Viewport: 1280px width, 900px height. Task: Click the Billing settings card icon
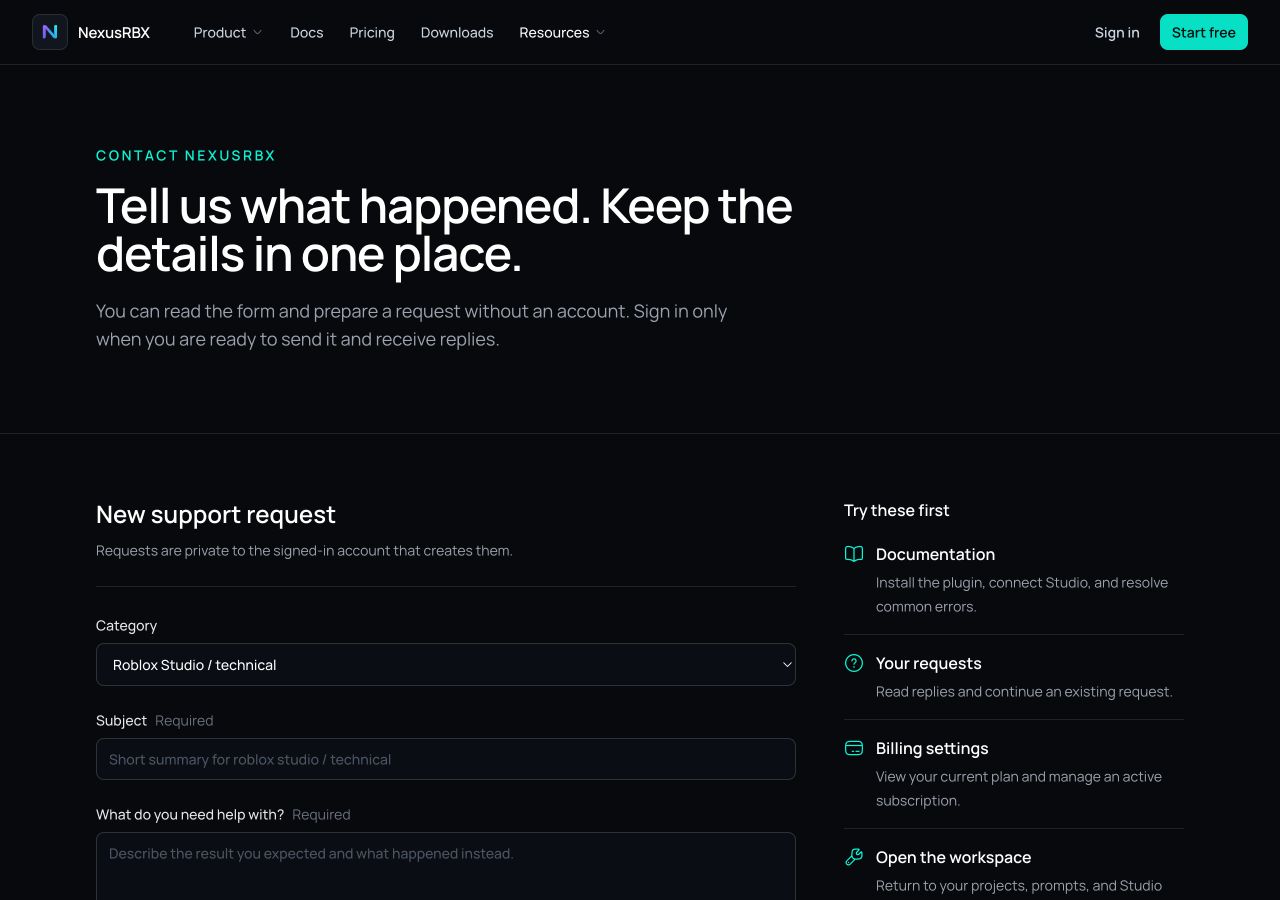point(854,748)
